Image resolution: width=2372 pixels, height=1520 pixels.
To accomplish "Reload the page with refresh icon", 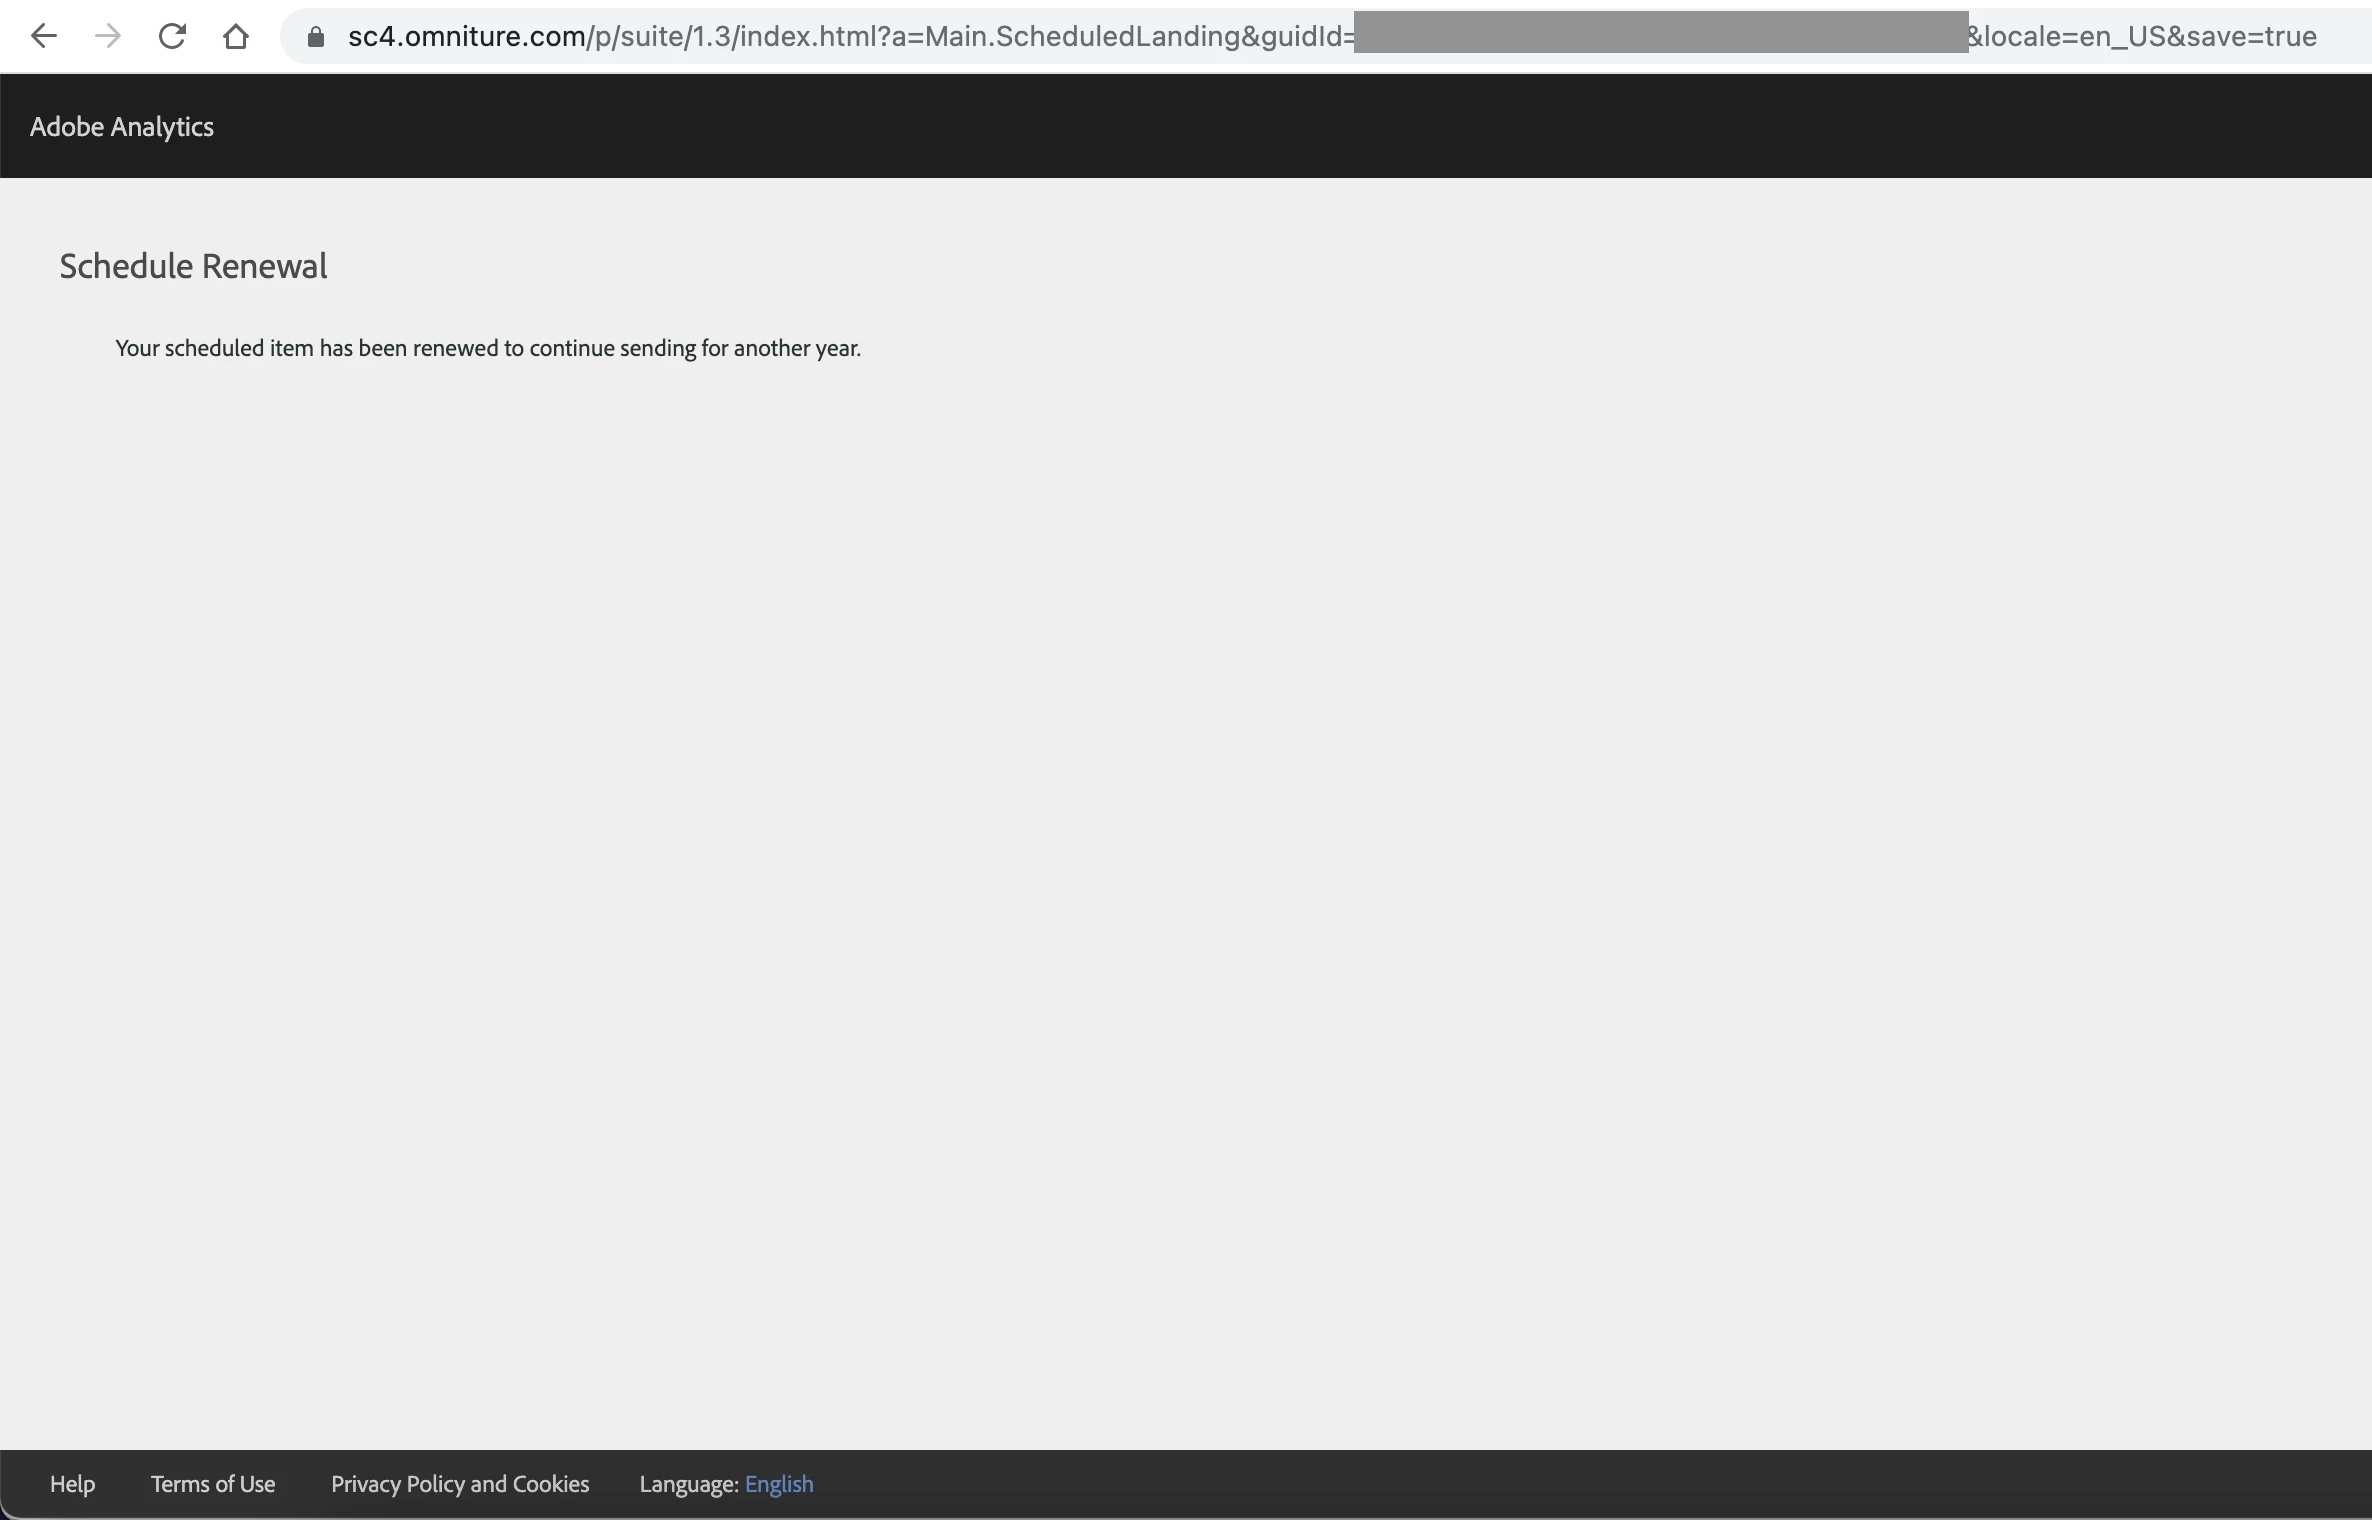I will (x=172, y=37).
